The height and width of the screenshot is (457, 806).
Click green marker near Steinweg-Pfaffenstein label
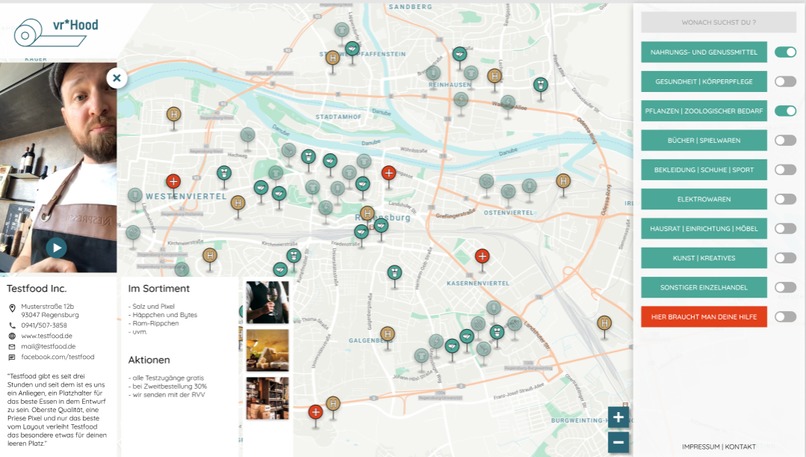(x=352, y=49)
